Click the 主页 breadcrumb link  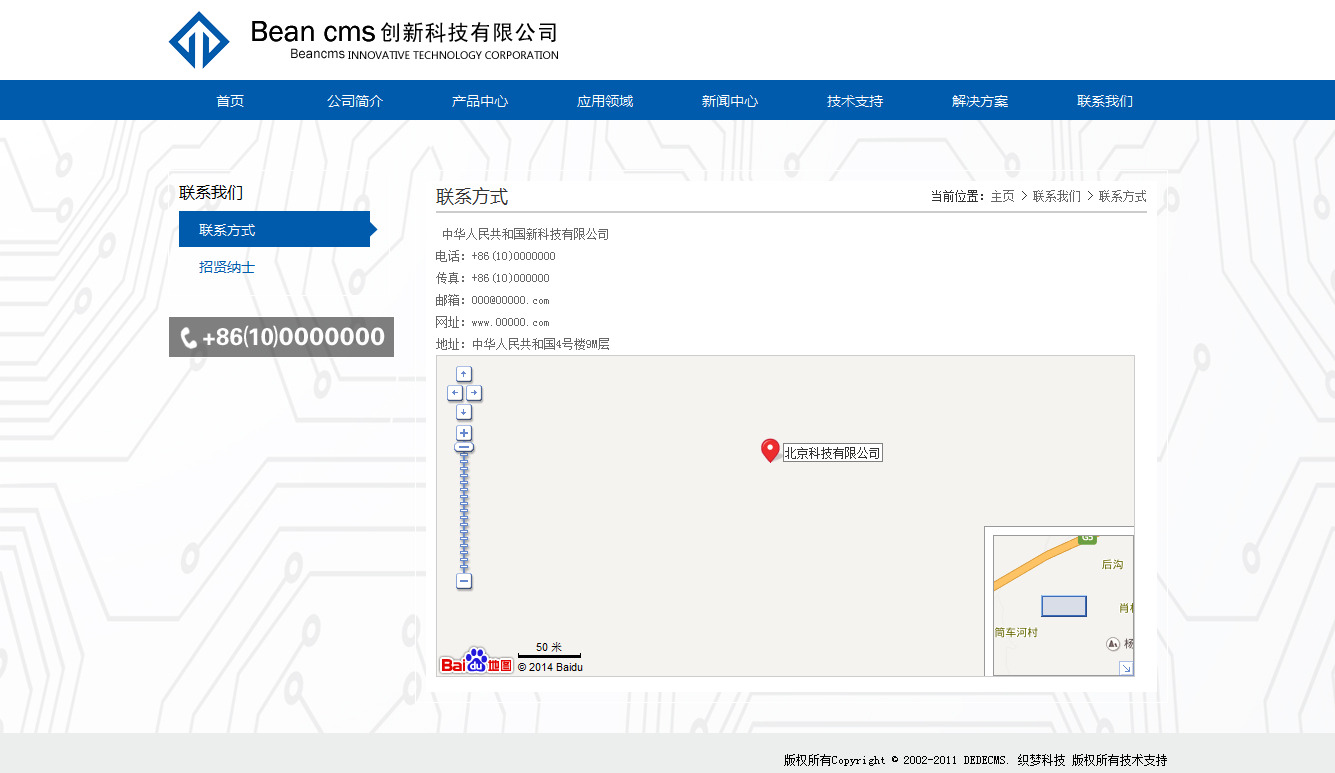pos(1002,197)
